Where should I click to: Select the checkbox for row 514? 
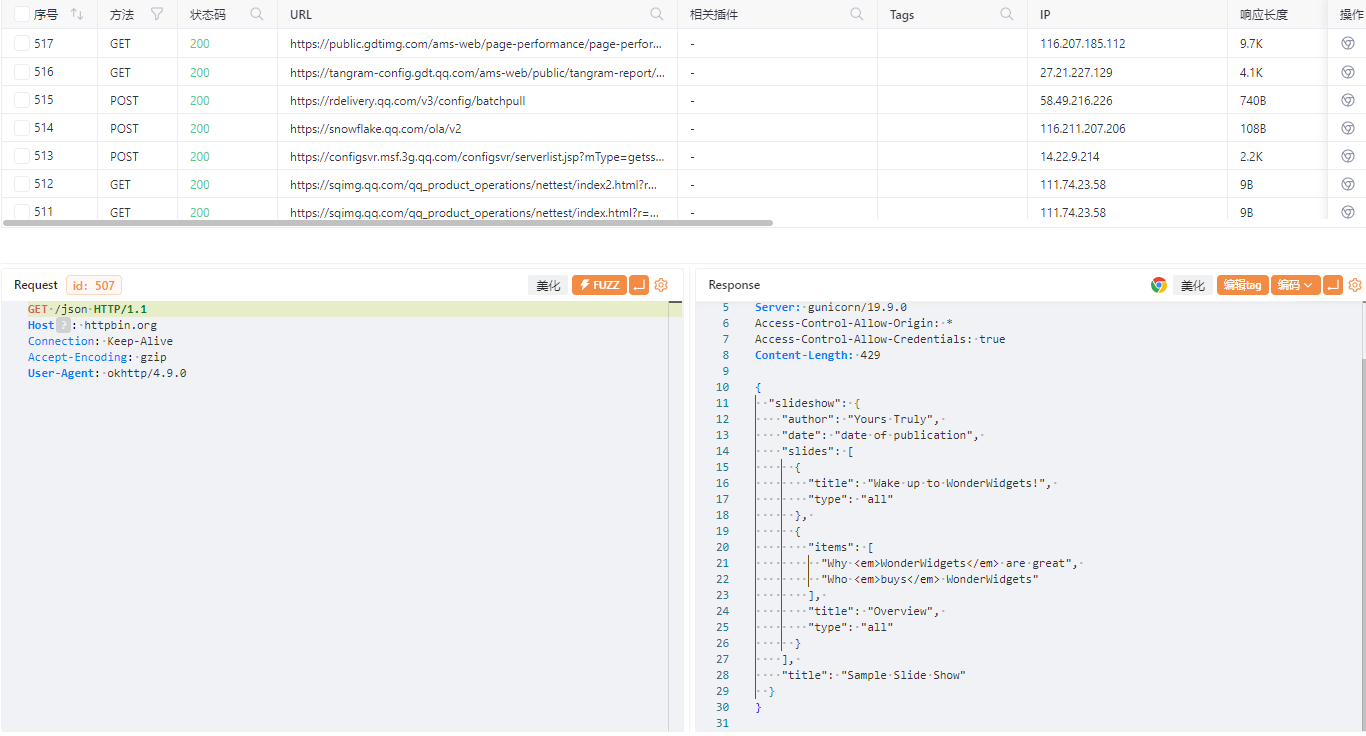tap(22, 128)
